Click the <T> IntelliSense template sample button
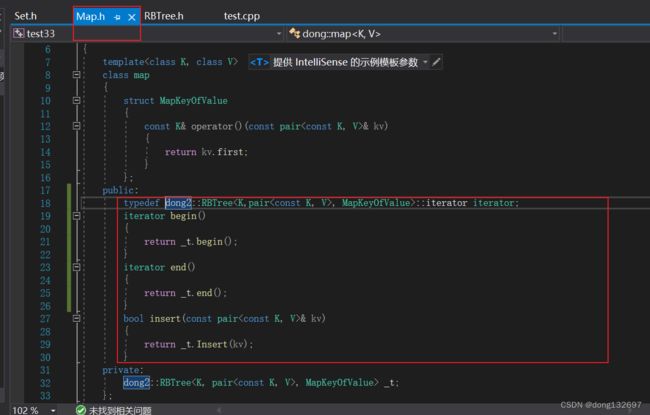 (260, 62)
